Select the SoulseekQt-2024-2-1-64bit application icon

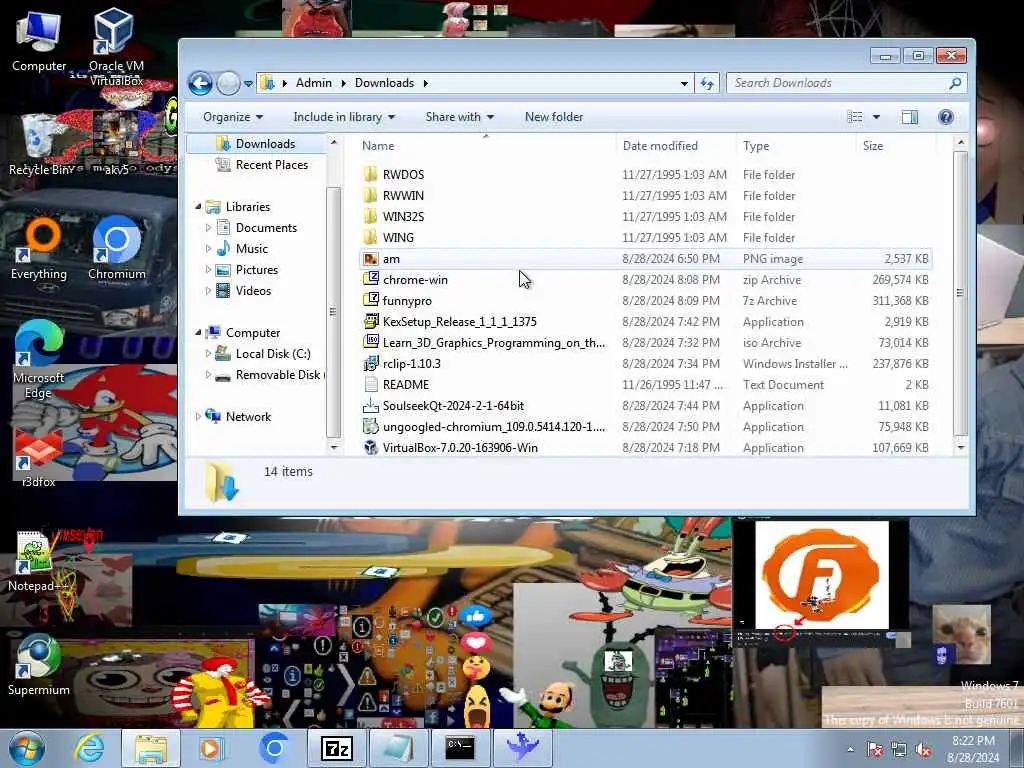(x=370, y=406)
